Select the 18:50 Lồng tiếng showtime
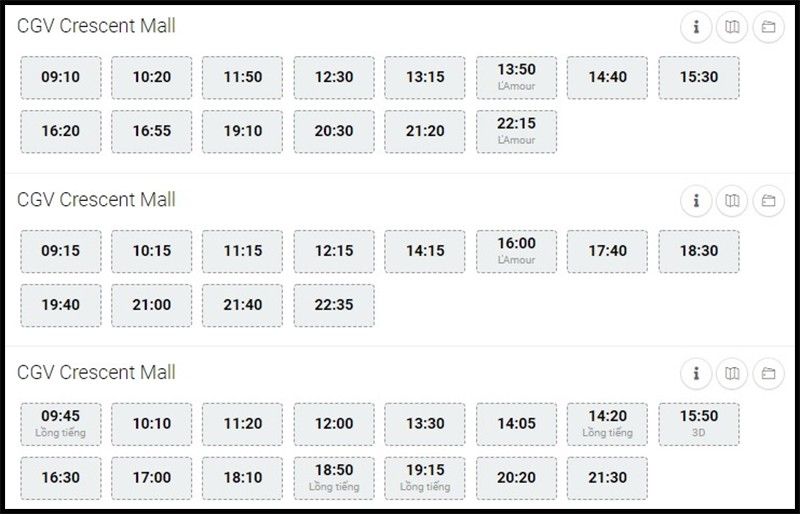The image size is (800, 514). pos(334,478)
